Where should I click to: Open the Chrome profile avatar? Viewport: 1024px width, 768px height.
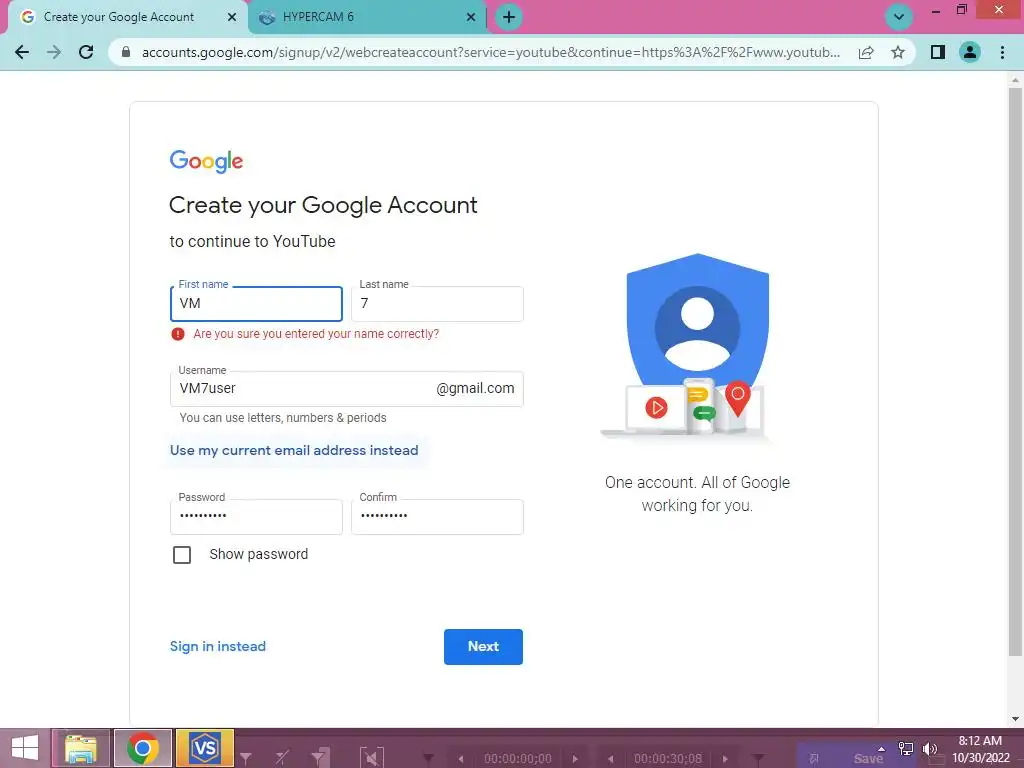click(x=970, y=52)
